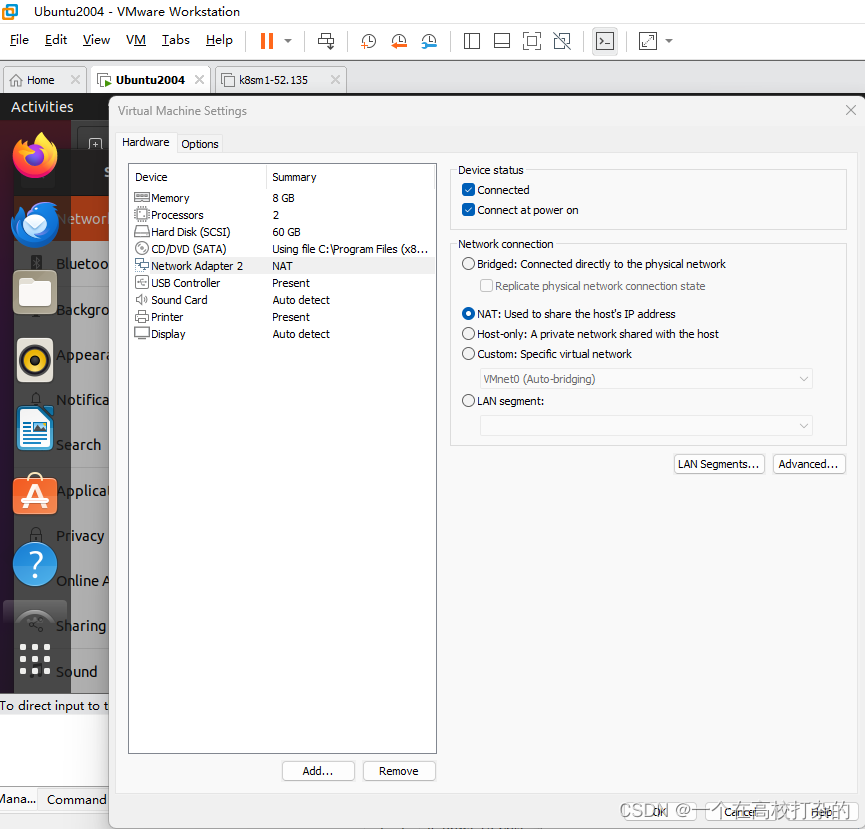The width and height of the screenshot is (865, 829).
Task: Expand the stretch display dropdown arrow
Action: point(669,41)
